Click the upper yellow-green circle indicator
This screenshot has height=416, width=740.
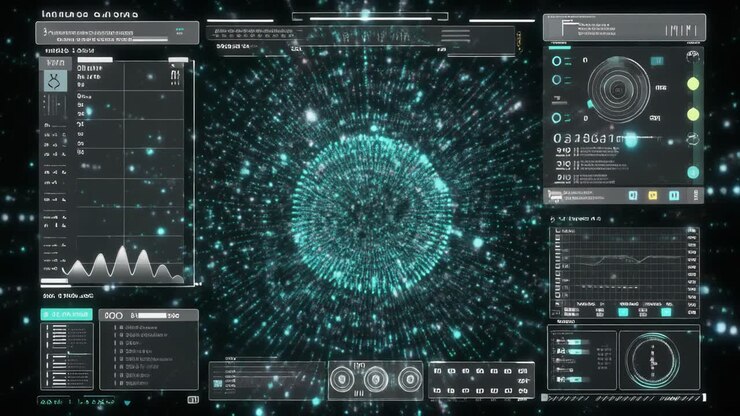point(693,84)
